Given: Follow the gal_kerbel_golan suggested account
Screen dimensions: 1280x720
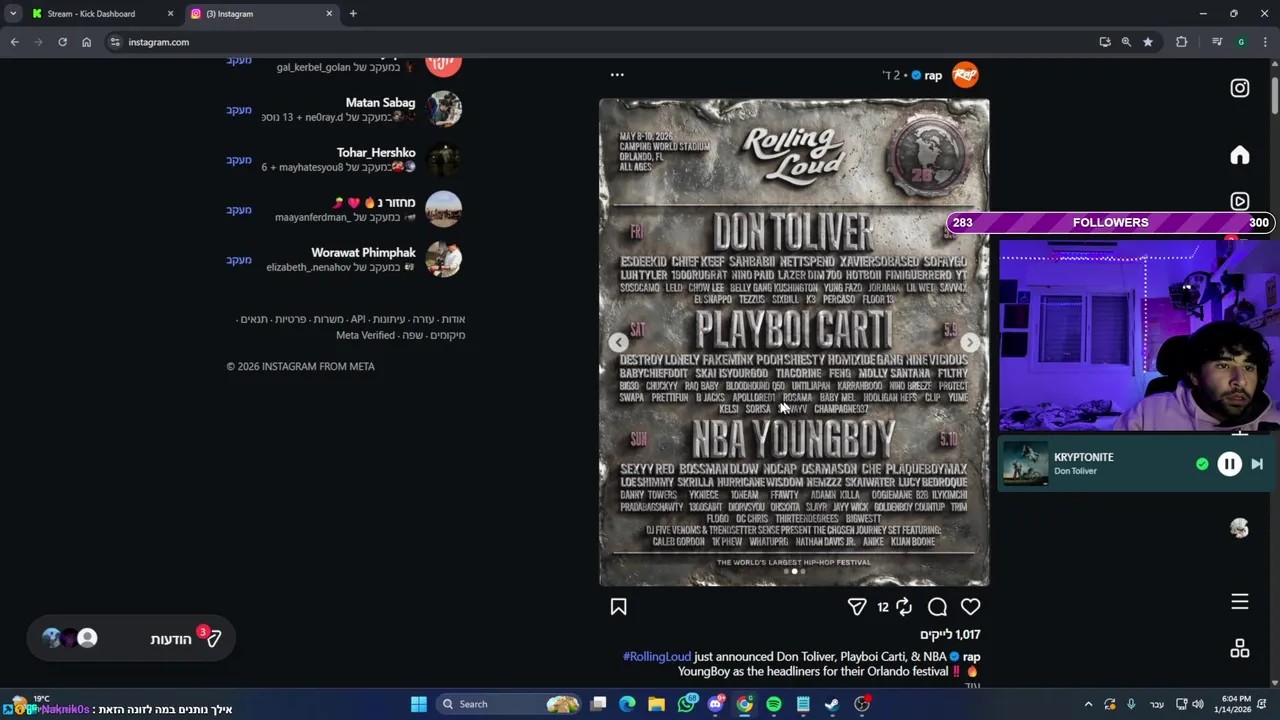Looking at the screenshot, I should (239, 61).
